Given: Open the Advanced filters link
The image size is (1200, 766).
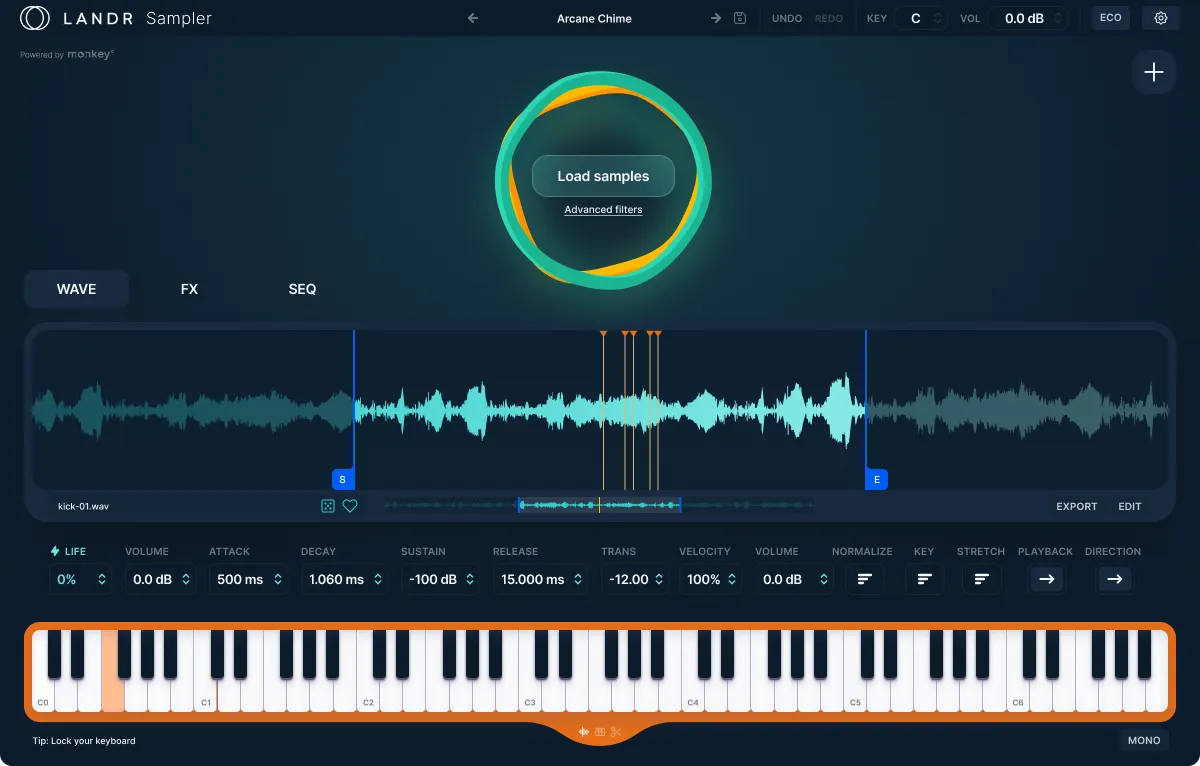Looking at the screenshot, I should tap(603, 210).
